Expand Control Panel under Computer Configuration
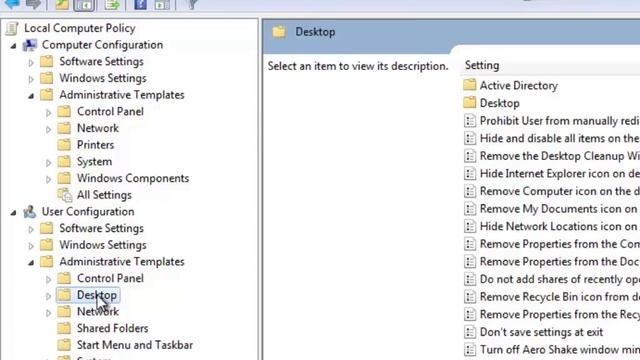The image size is (640, 360). click(x=49, y=112)
